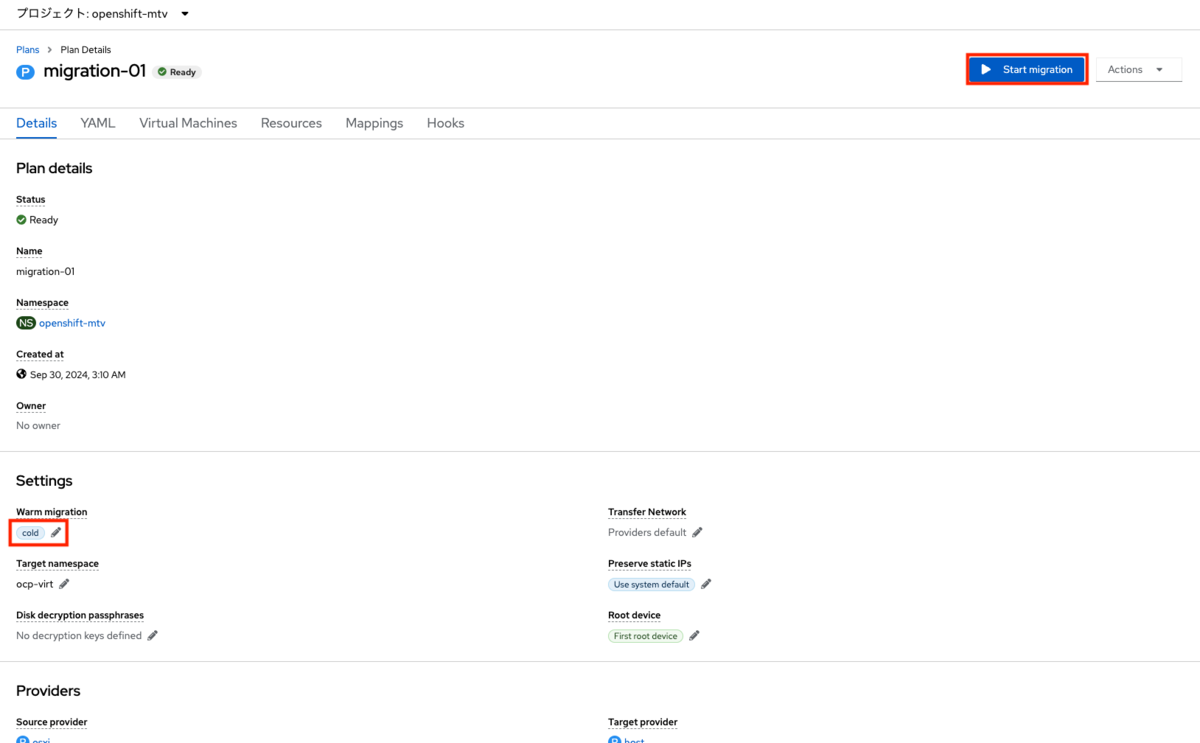Edit the Warm migration setting via pencil icon
The width and height of the screenshot is (1200, 743).
coord(55,532)
